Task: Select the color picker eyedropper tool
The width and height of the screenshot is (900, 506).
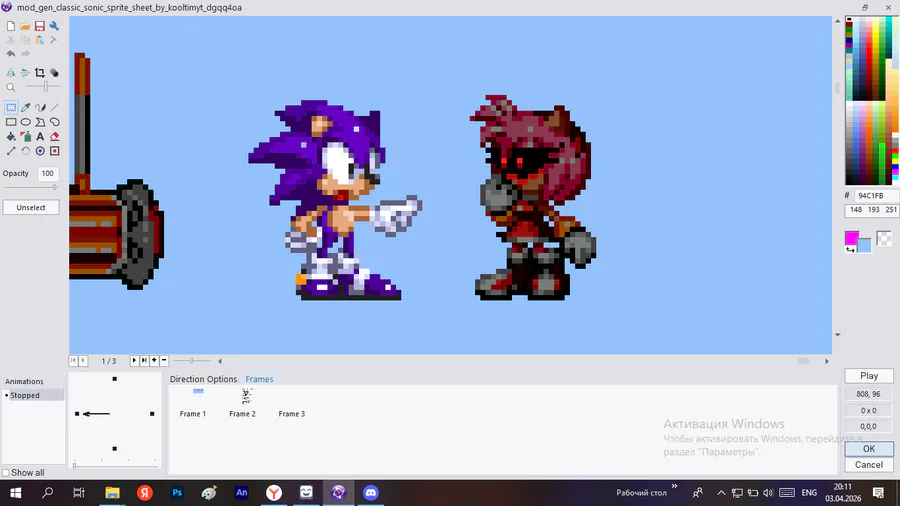Action: (x=25, y=107)
